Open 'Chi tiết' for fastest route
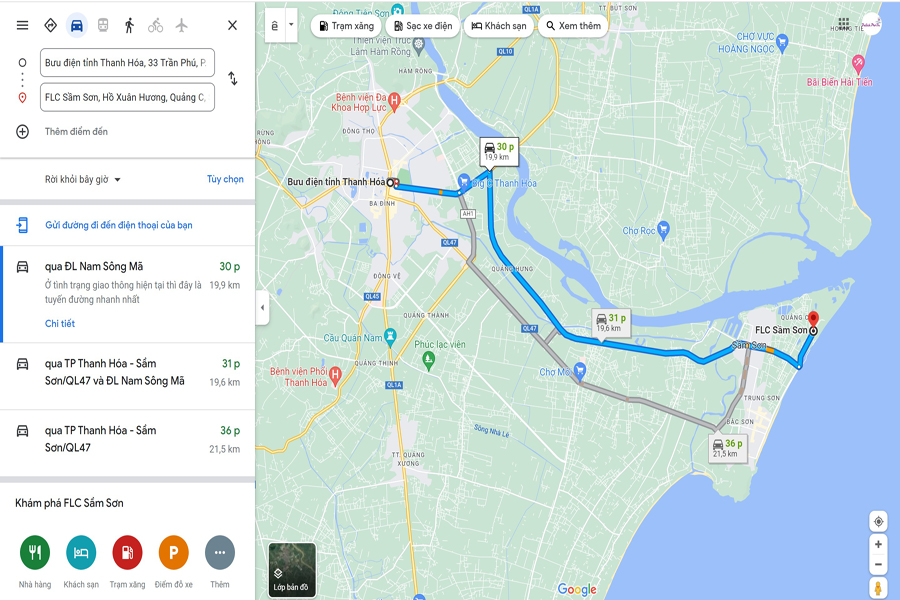 [60, 323]
